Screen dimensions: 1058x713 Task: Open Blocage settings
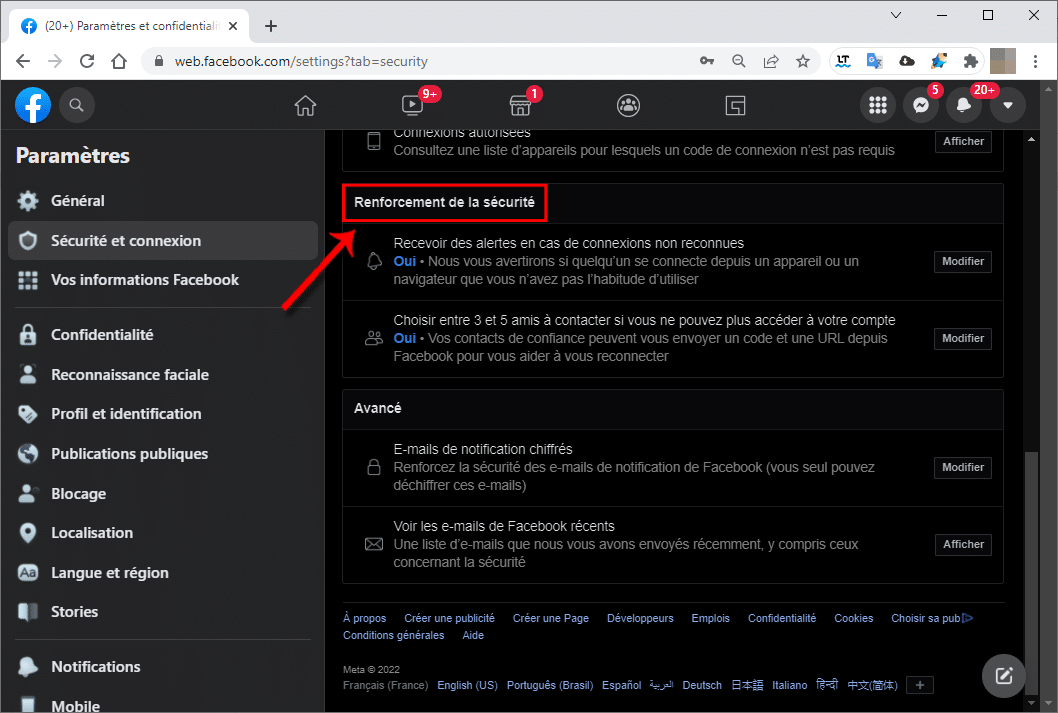pos(163,494)
